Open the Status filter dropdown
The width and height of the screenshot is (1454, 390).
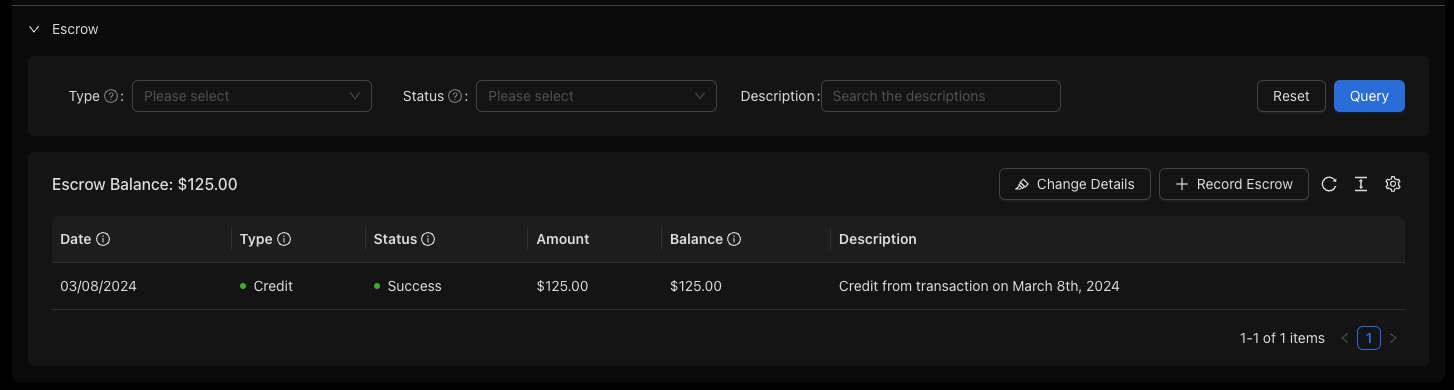pyautogui.click(x=596, y=96)
